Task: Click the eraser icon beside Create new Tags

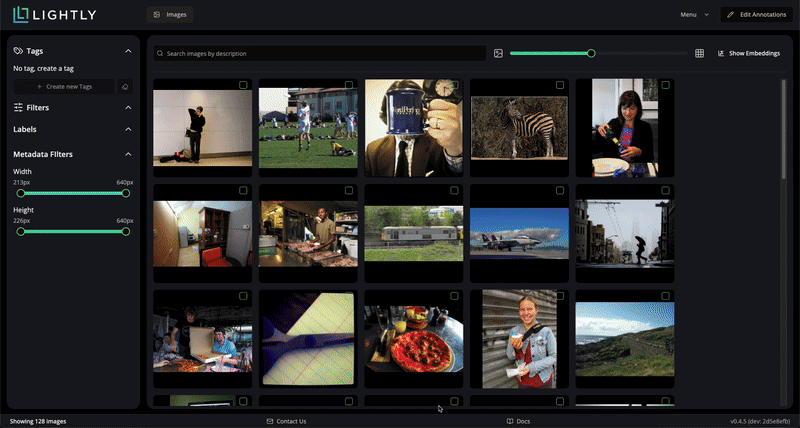Action: (125, 87)
